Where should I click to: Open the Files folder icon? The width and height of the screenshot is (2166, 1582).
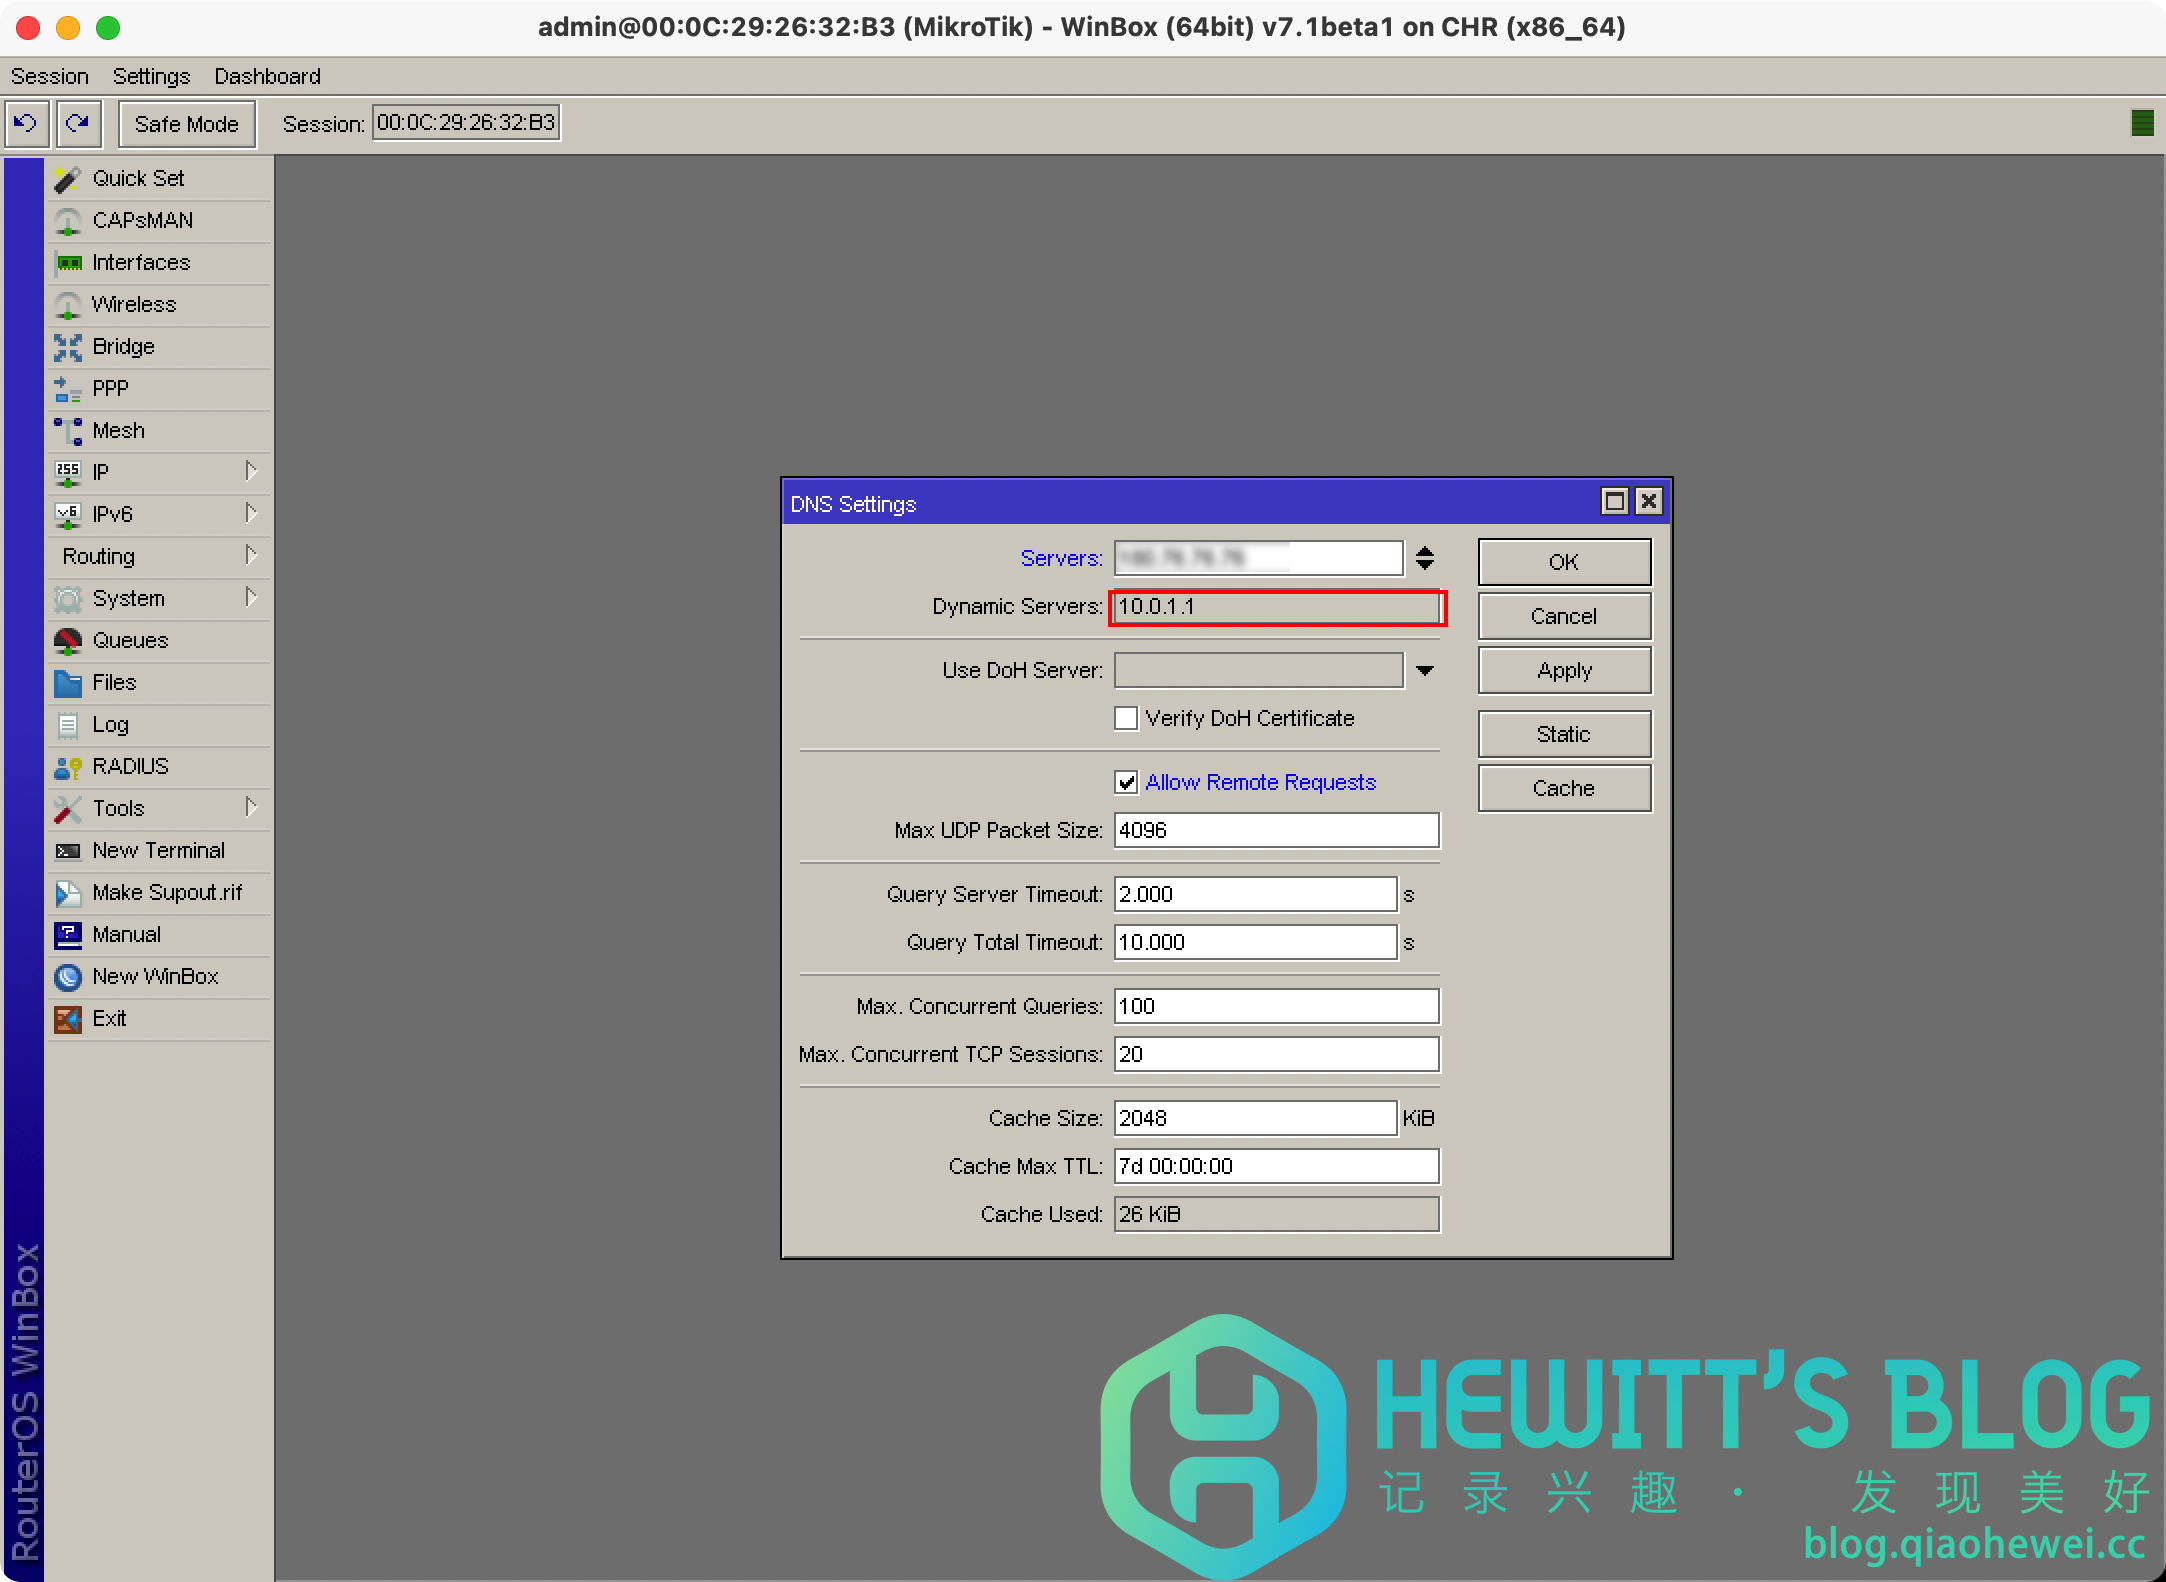tap(68, 683)
